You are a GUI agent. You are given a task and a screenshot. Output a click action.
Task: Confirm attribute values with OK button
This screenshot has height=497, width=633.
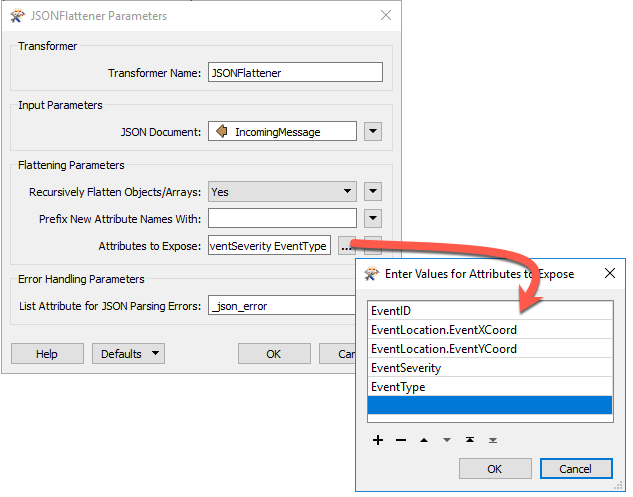495,469
